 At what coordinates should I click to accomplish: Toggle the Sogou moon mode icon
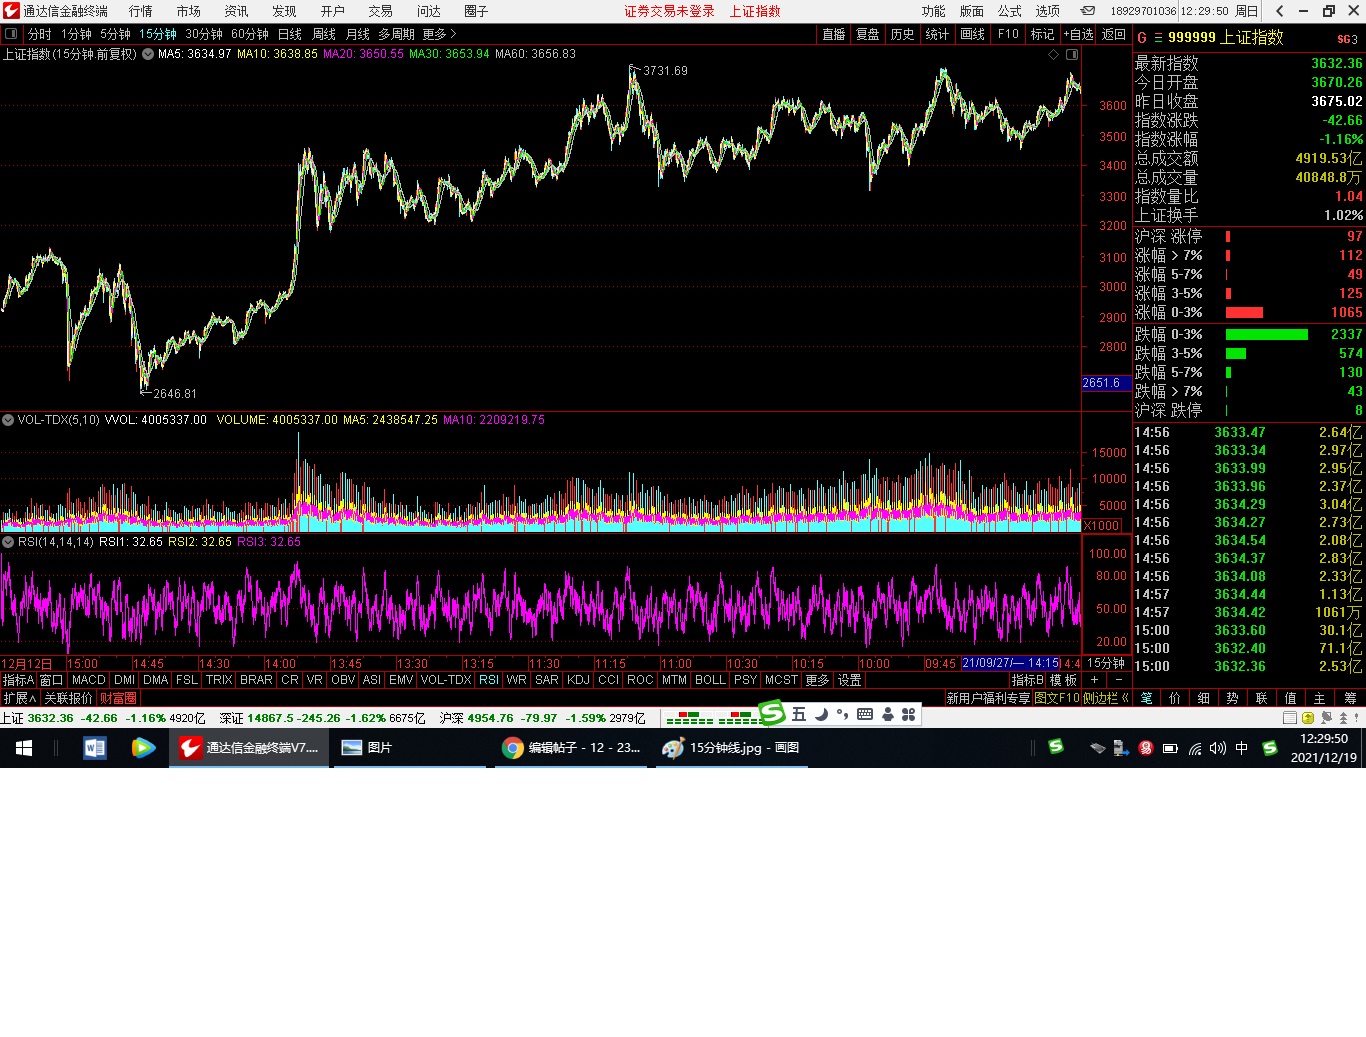click(x=821, y=714)
